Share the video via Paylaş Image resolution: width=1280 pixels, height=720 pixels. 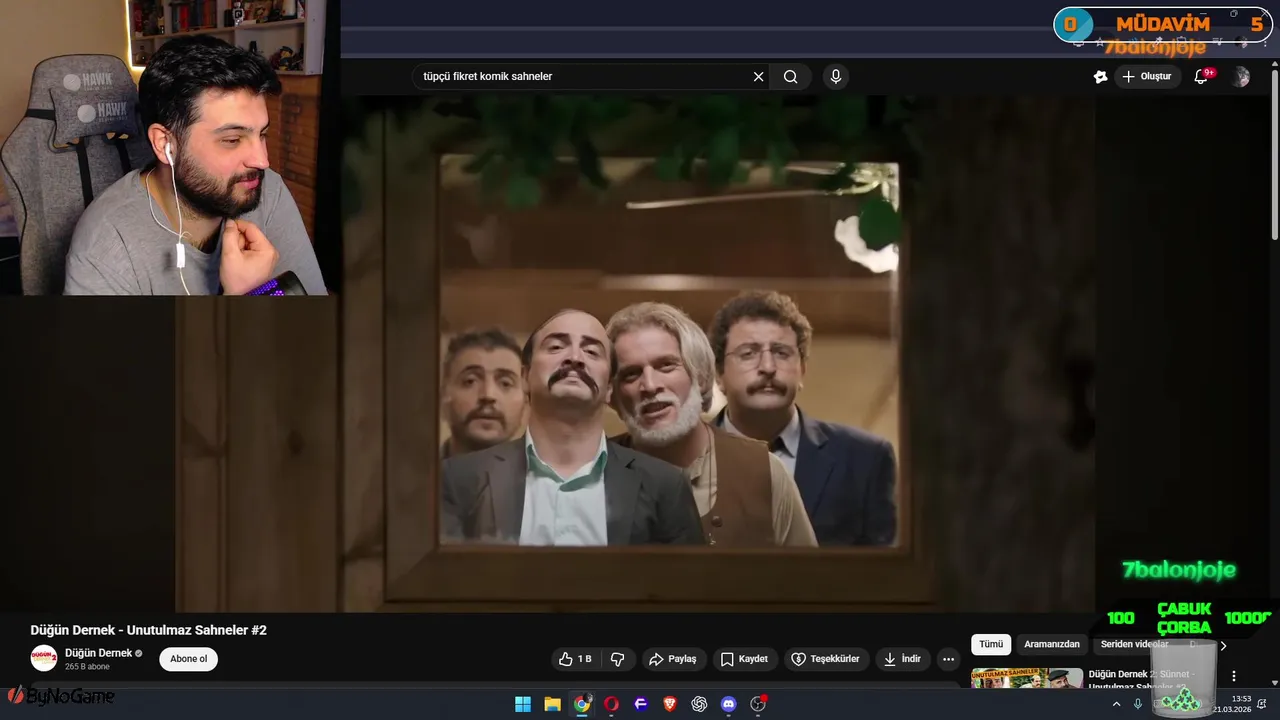(673, 659)
